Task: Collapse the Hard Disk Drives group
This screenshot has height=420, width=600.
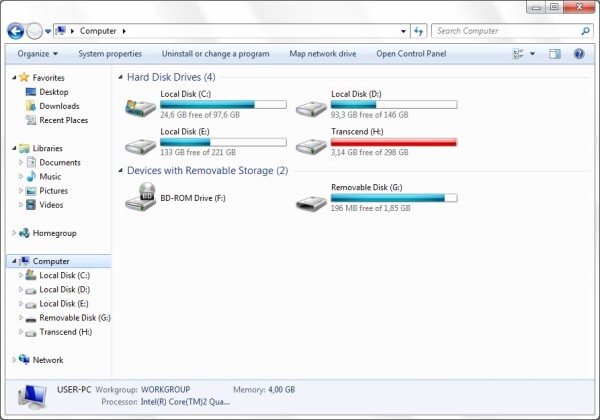Action: point(120,77)
